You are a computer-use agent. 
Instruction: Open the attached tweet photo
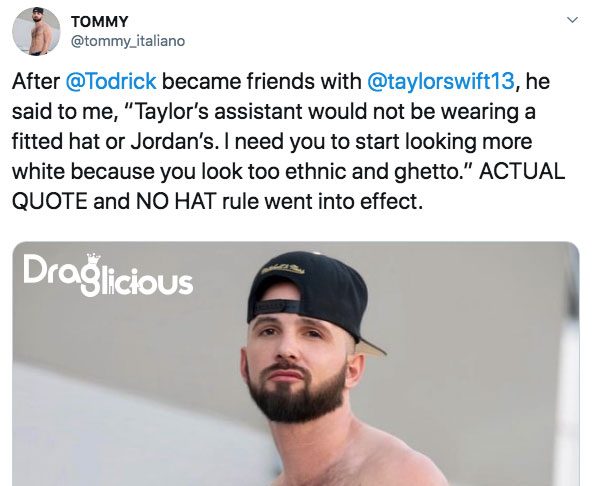[296, 364]
